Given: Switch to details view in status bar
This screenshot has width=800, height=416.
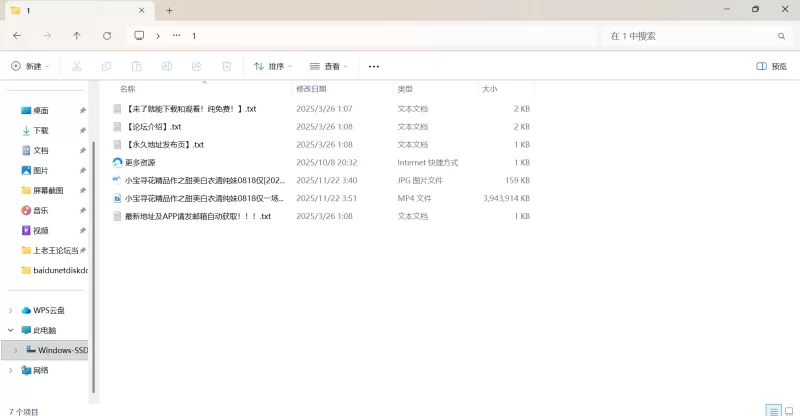Looking at the screenshot, I should pyautogui.click(x=773, y=411).
